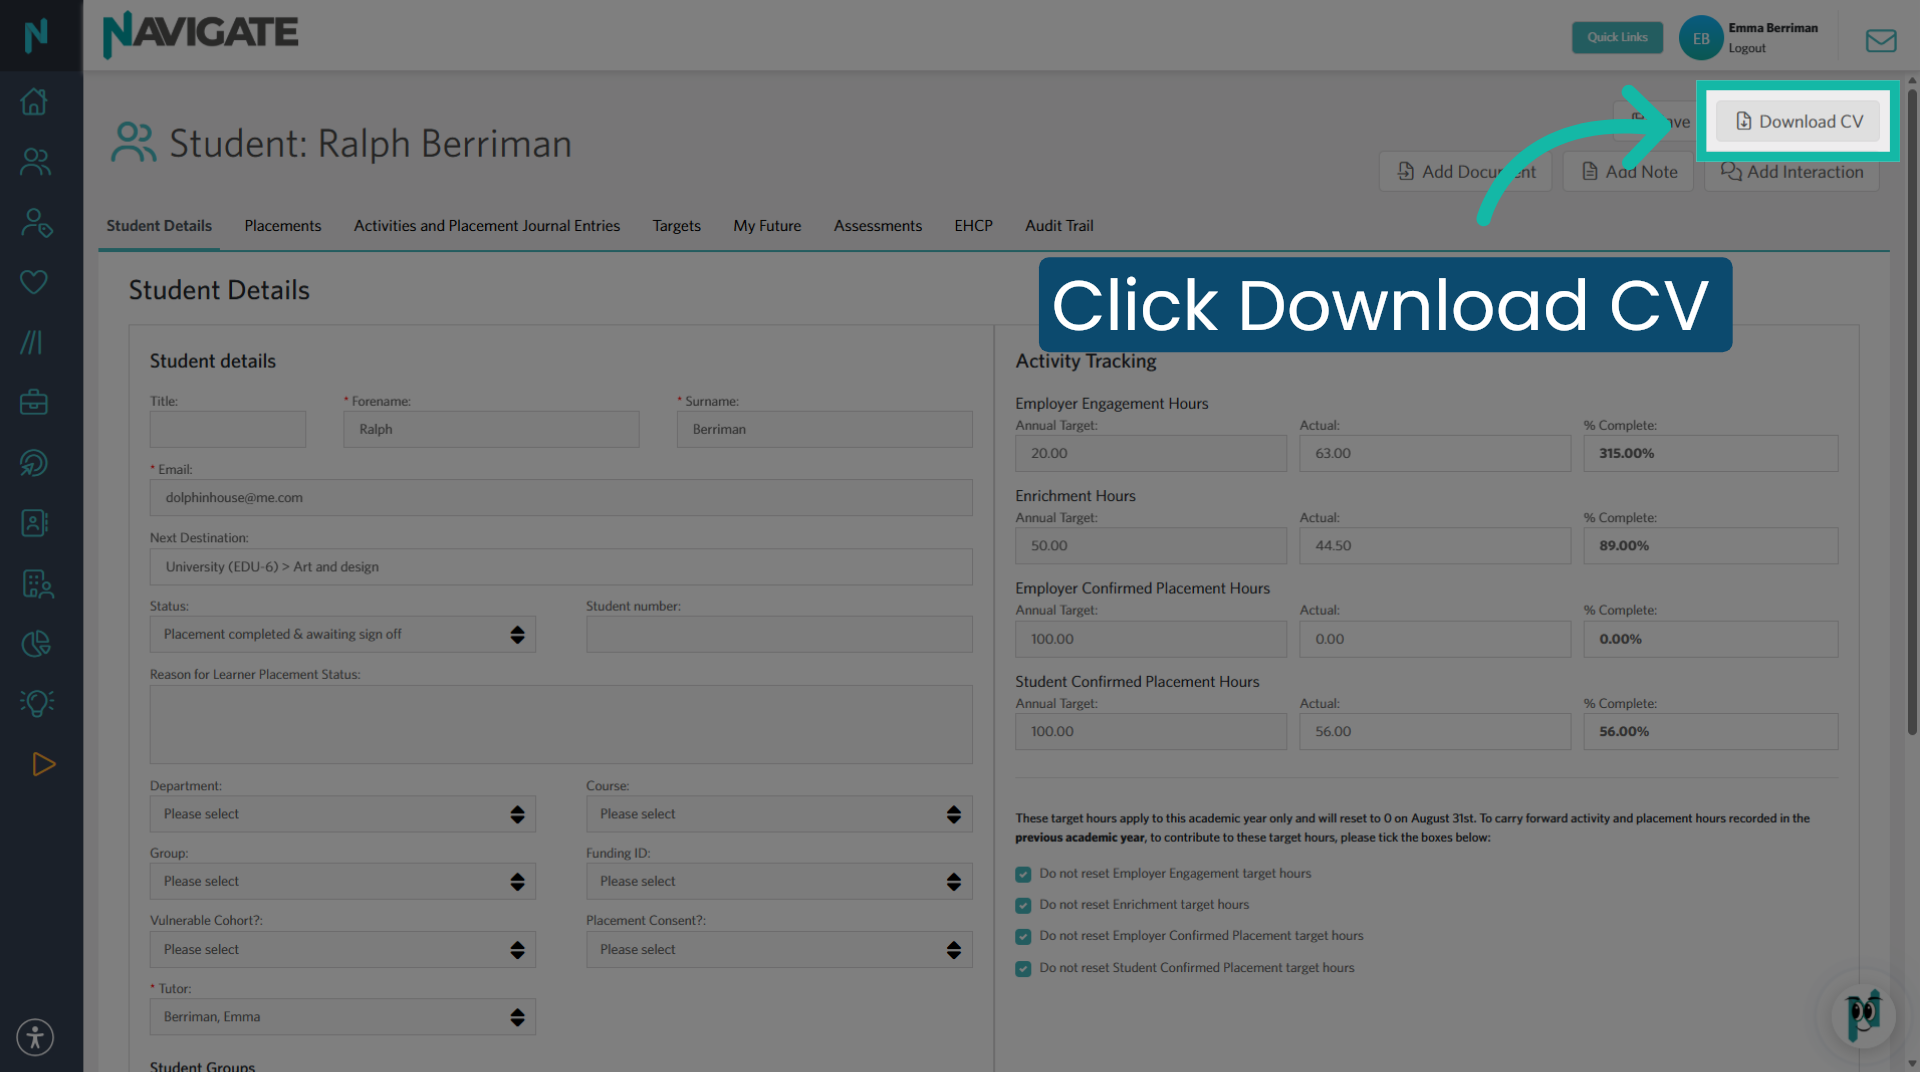Click Employer Engagement % Complete value 315.00%
Image resolution: width=1920 pixels, height=1072 pixels.
pos(1710,453)
